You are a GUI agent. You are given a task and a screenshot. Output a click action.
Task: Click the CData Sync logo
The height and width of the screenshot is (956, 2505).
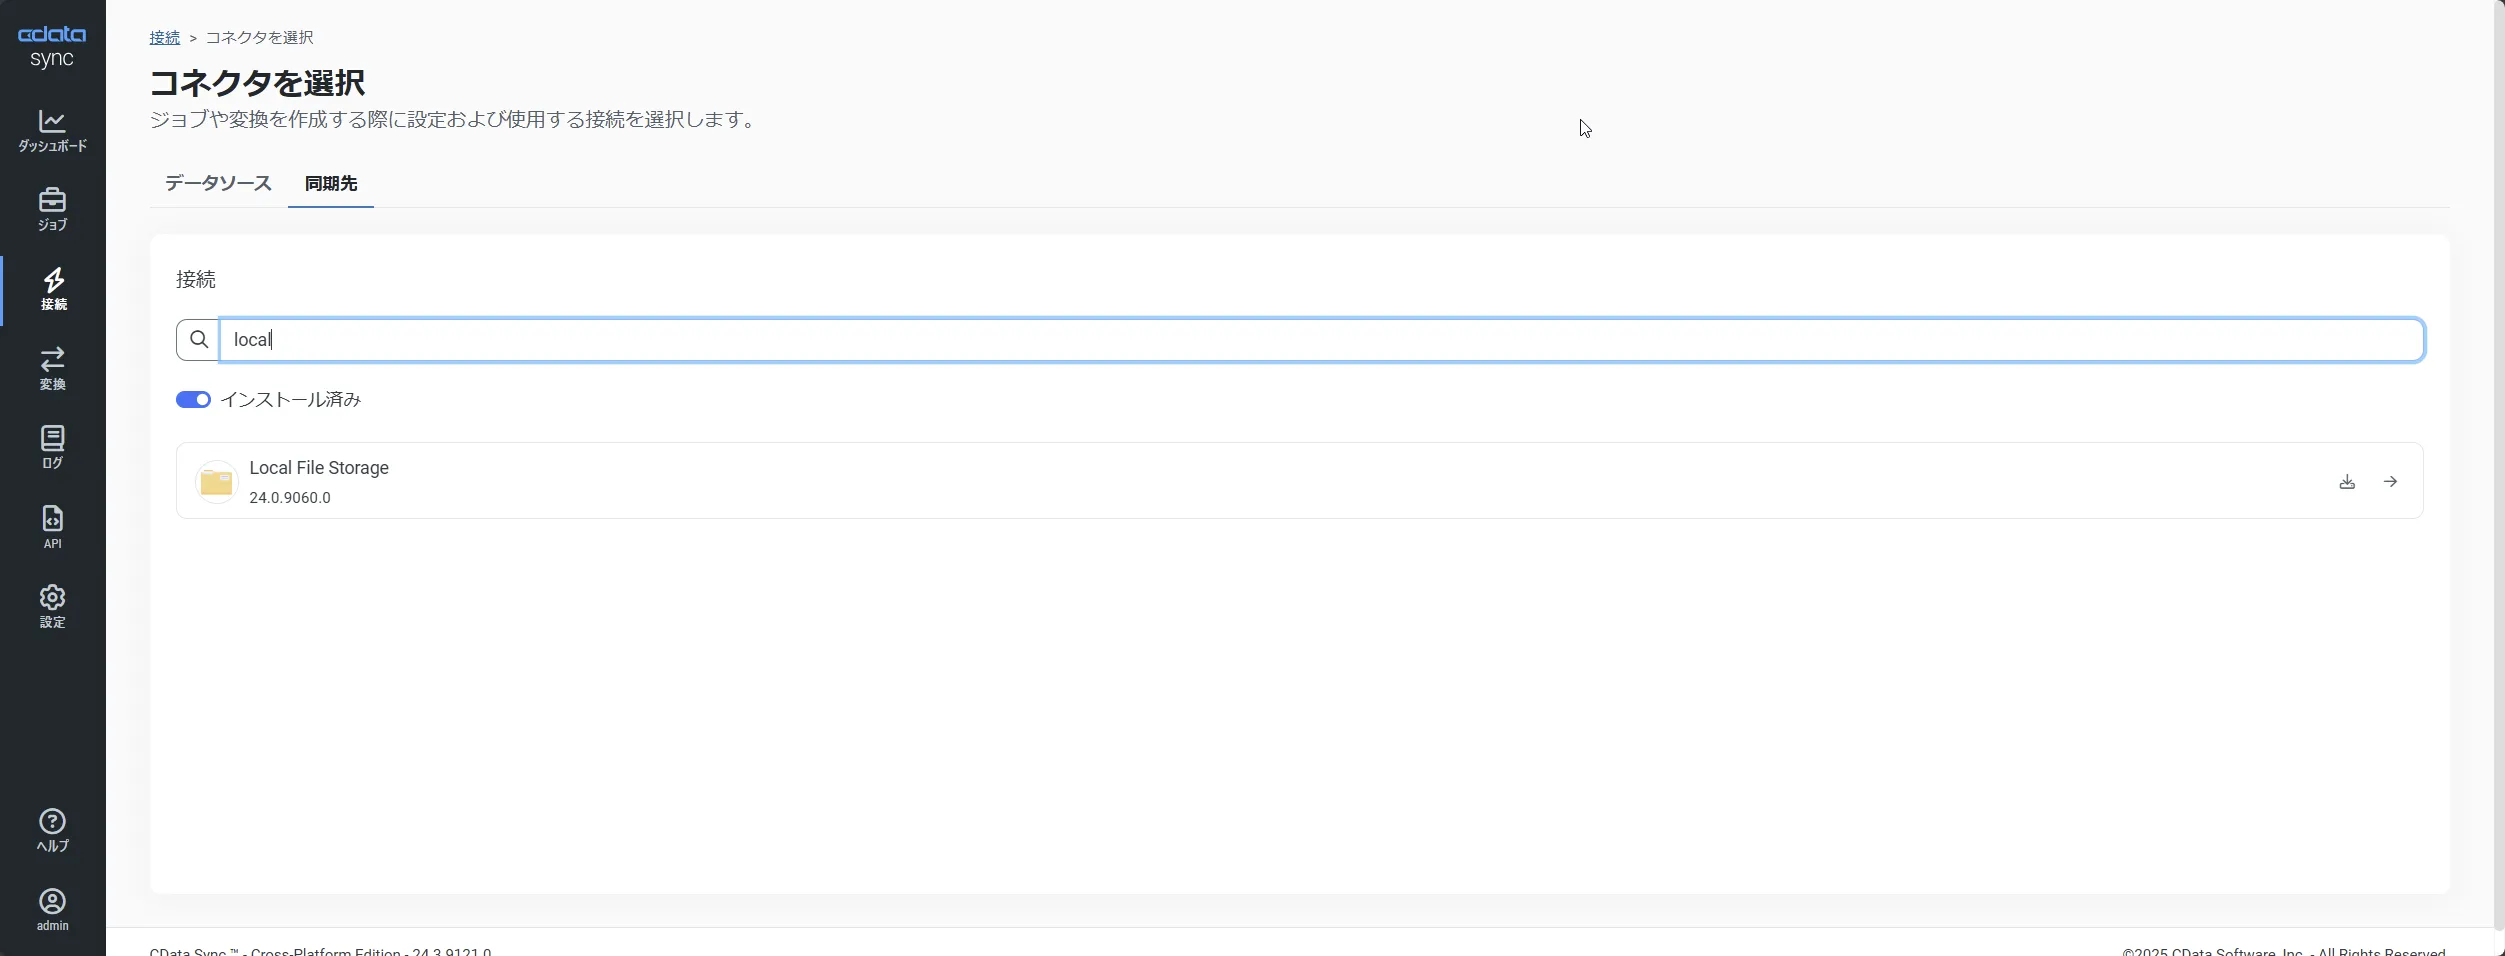coord(52,46)
